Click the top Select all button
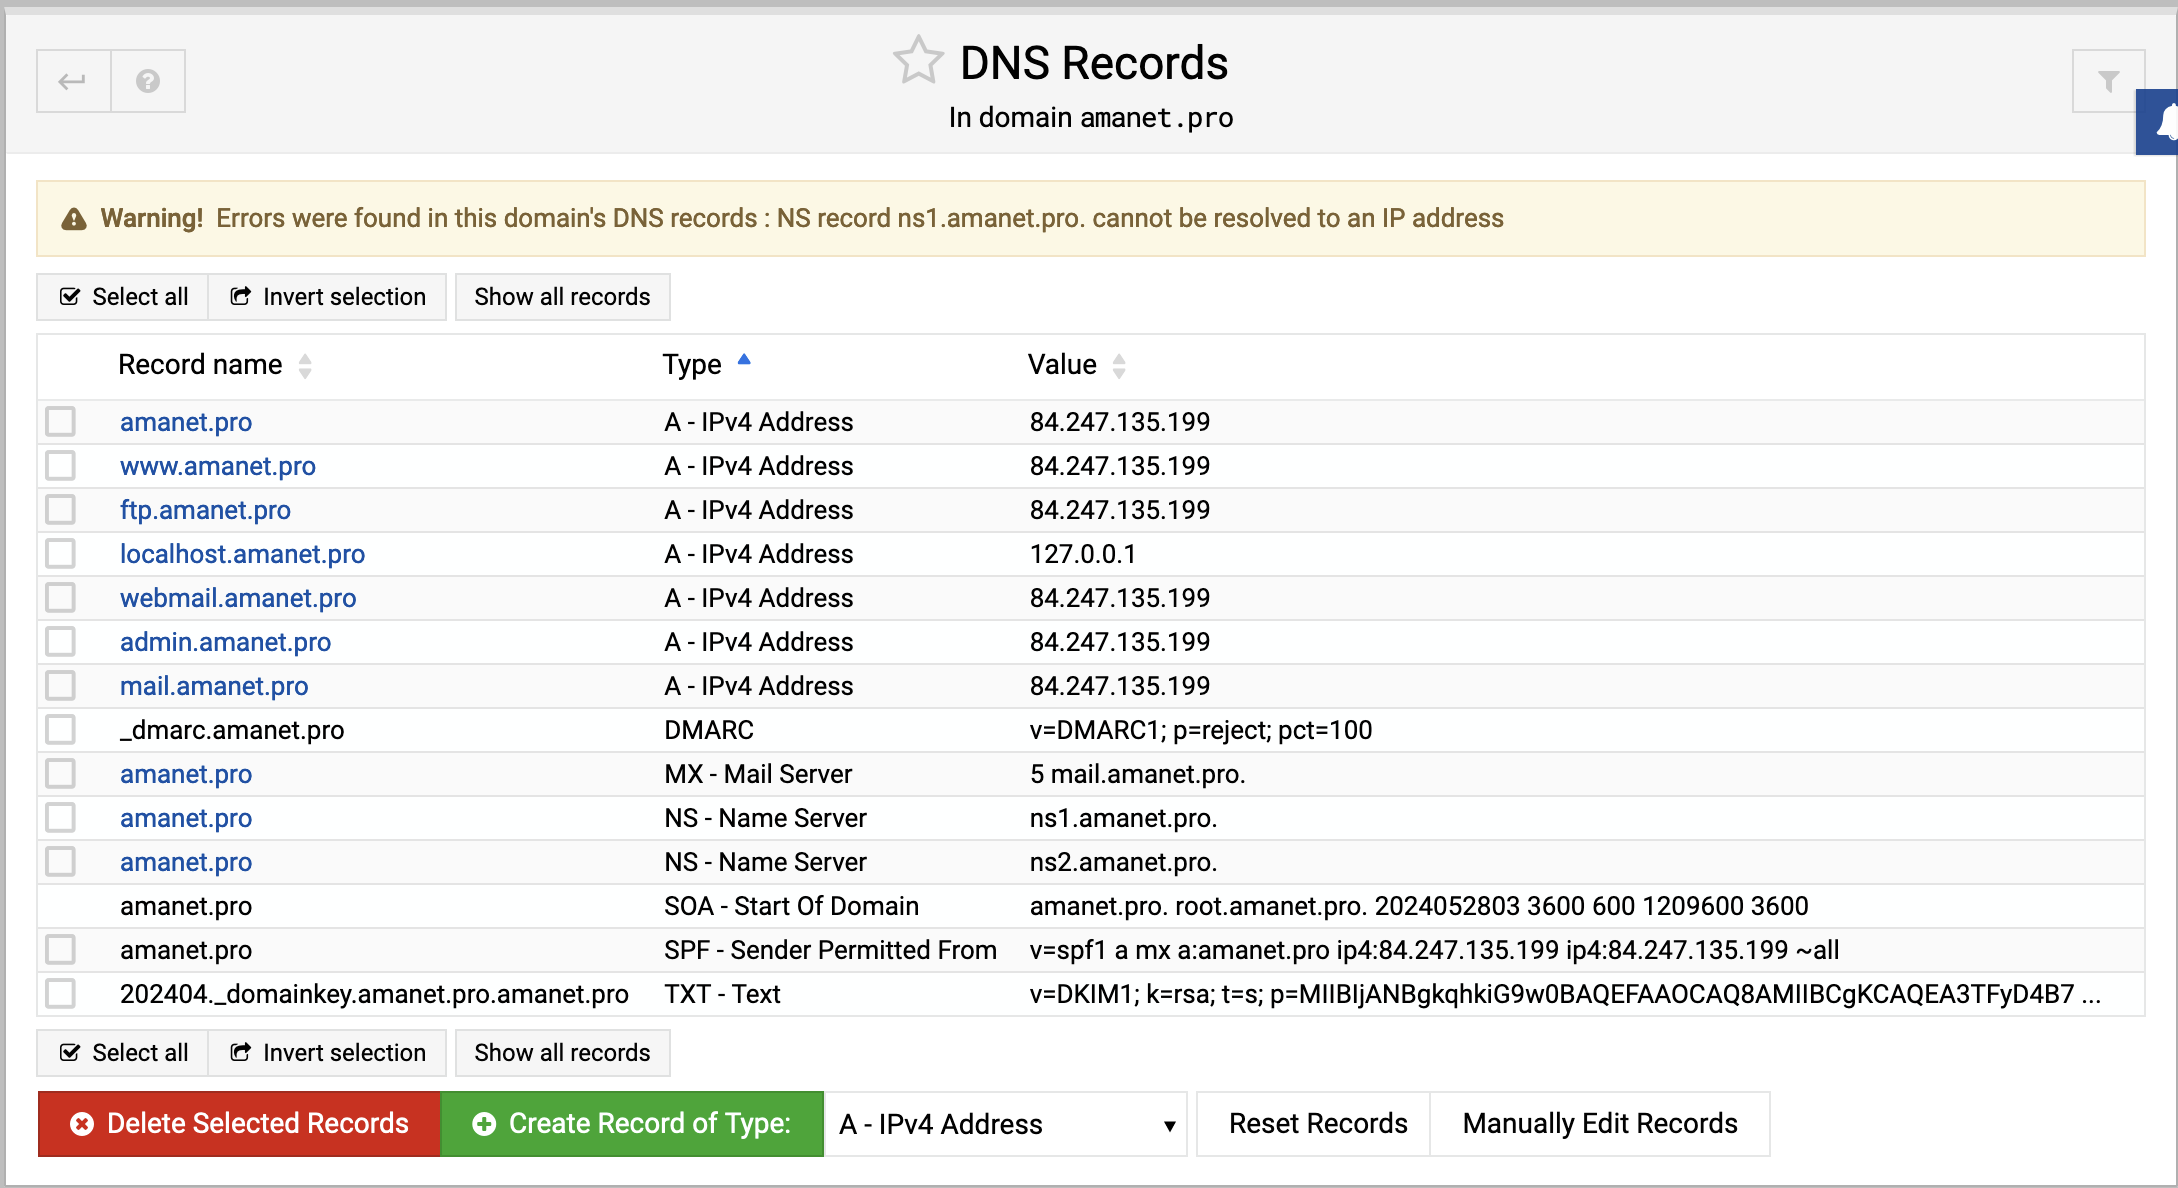This screenshot has width=2178, height=1188. click(x=123, y=297)
